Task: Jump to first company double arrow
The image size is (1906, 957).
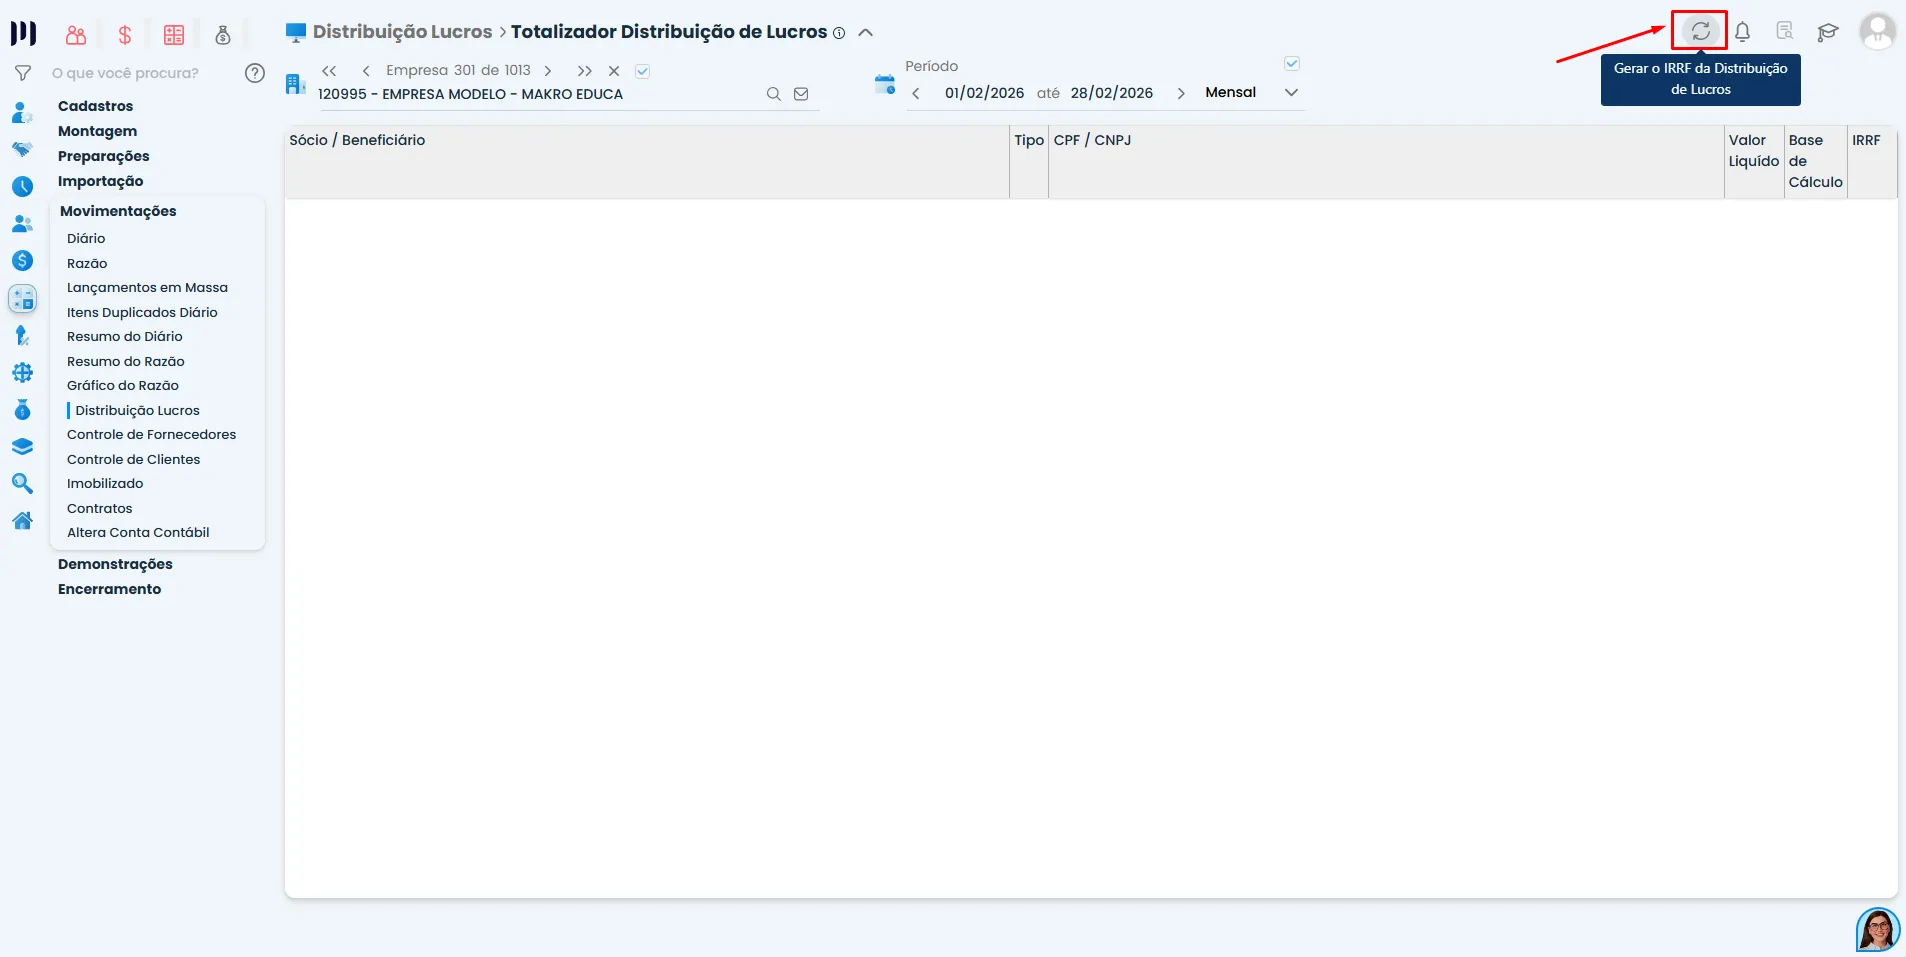Action: pyautogui.click(x=329, y=71)
